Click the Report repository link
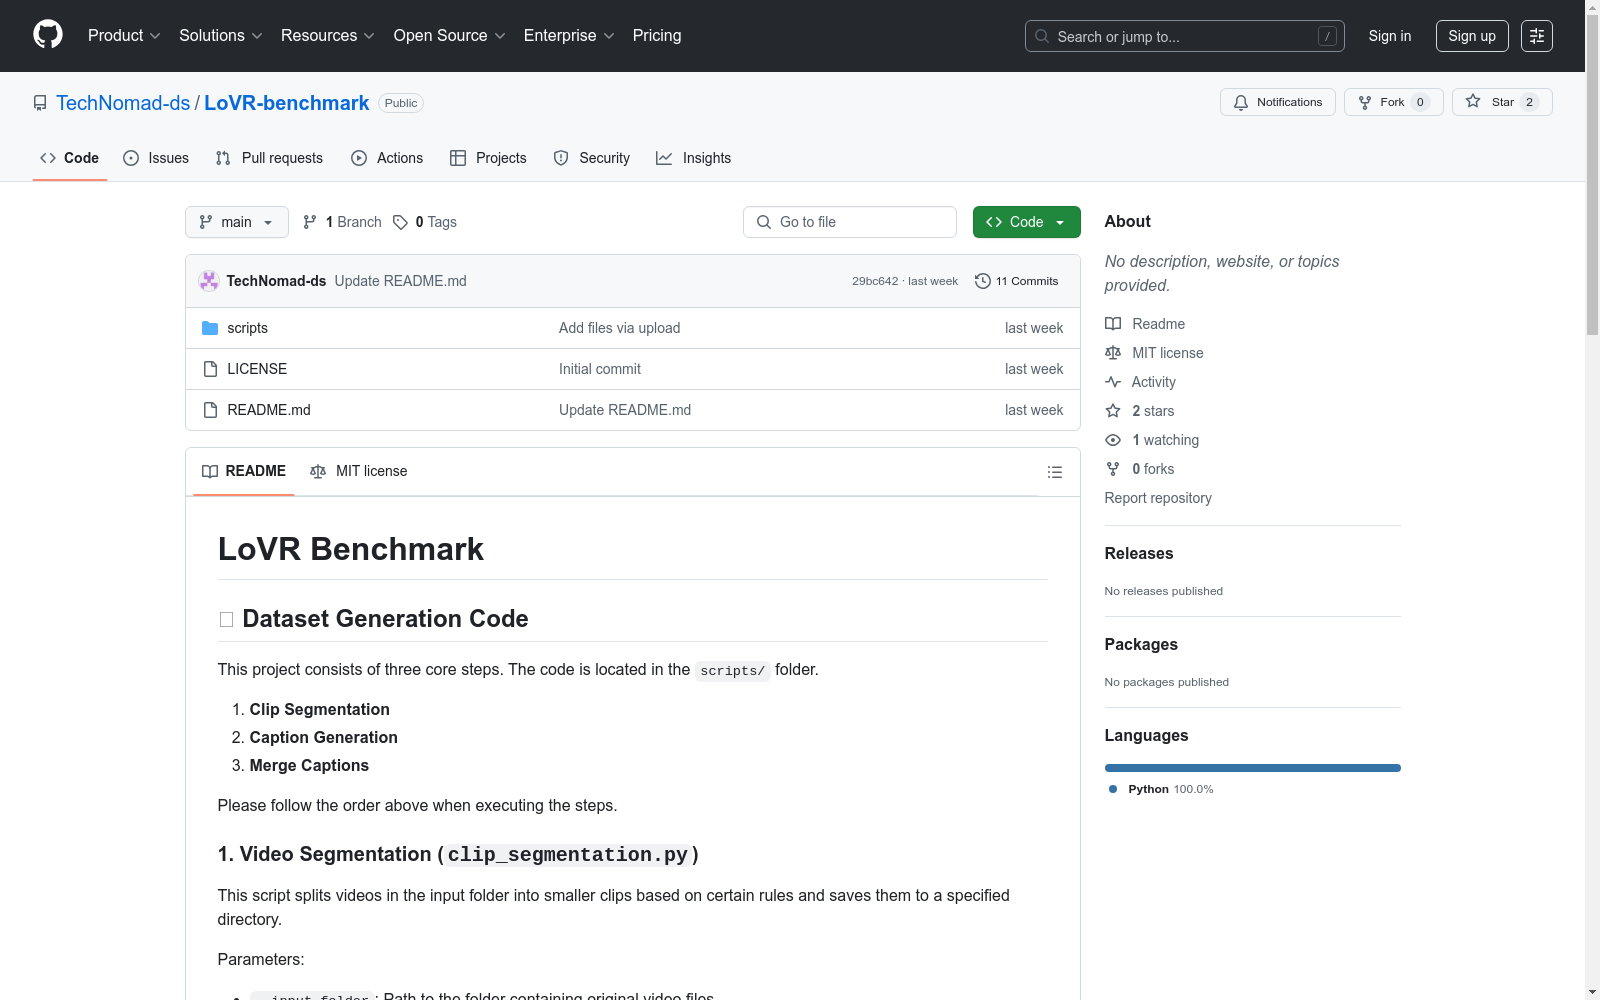Image resolution: width=1600 pixels, height=1000 pixels. click(x=1158, y=498)
